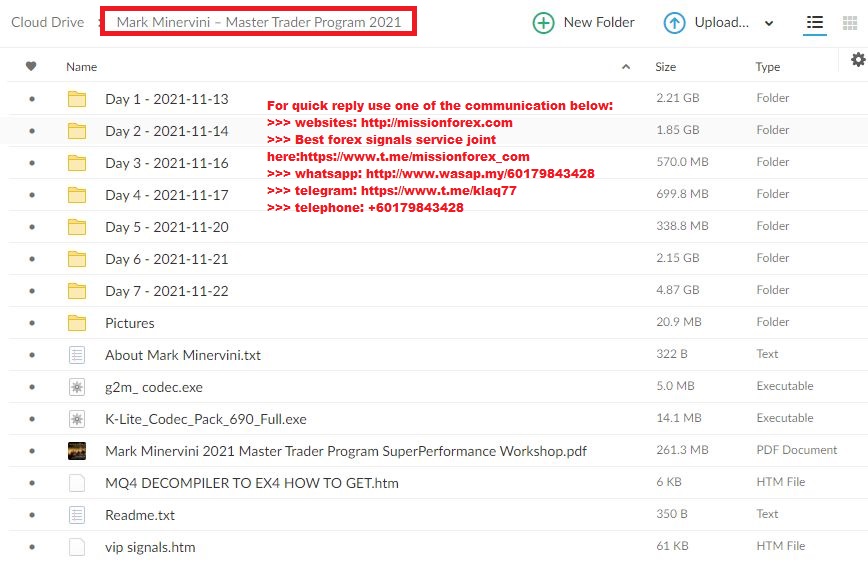The image size is (868, 563).
Task: Select K-Lite_Codec_Pack_690_Full.exe name
Action: pyautogui.click(x=206, y=420)
